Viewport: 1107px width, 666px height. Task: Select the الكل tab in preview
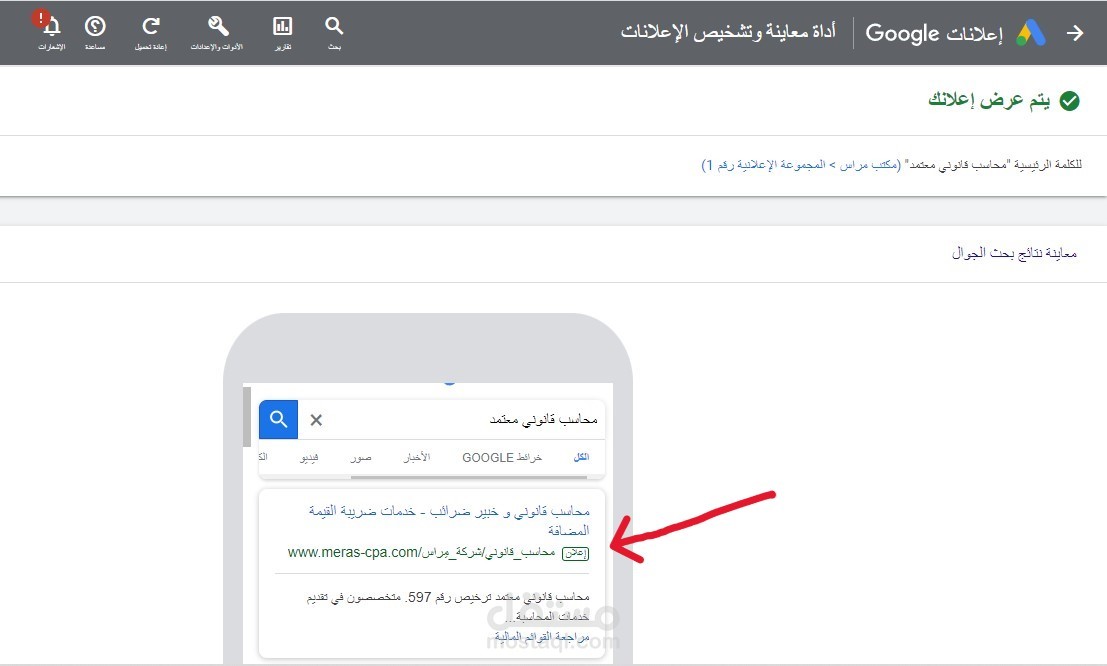(581, 457)
